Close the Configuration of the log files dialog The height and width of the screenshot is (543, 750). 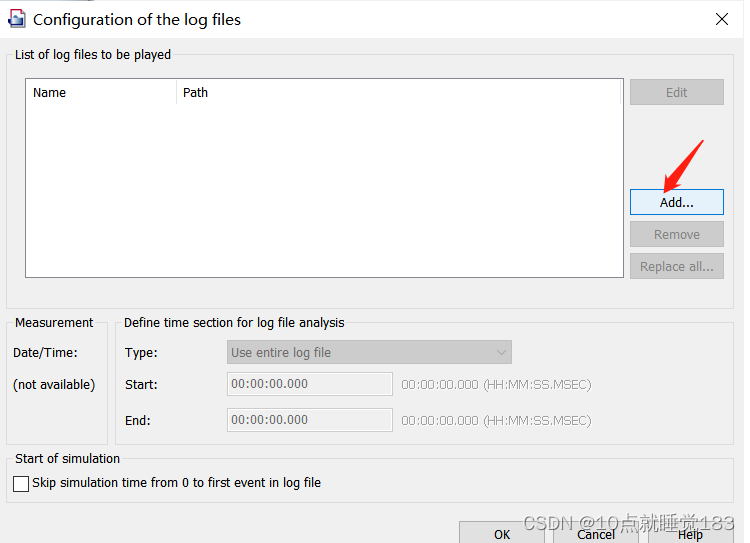coord(722,19)
